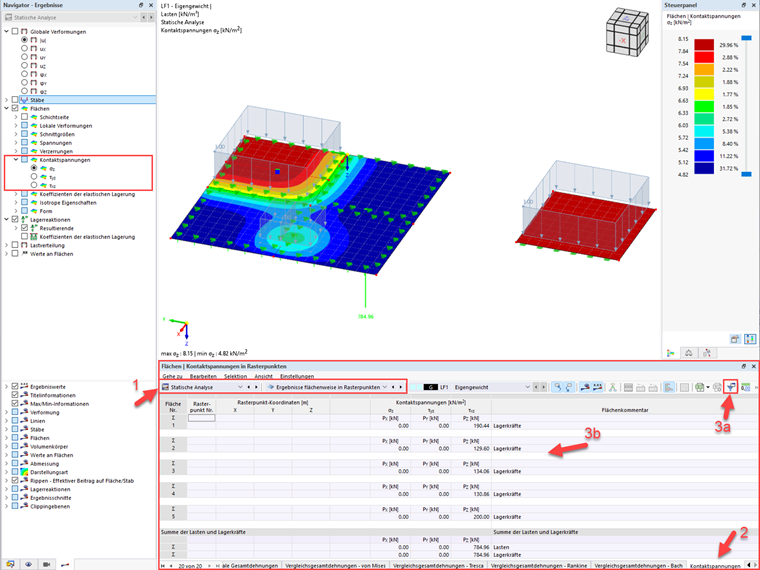Select the τyz contact stress radio
The image size is (760, 570).
tap(34, 177)
